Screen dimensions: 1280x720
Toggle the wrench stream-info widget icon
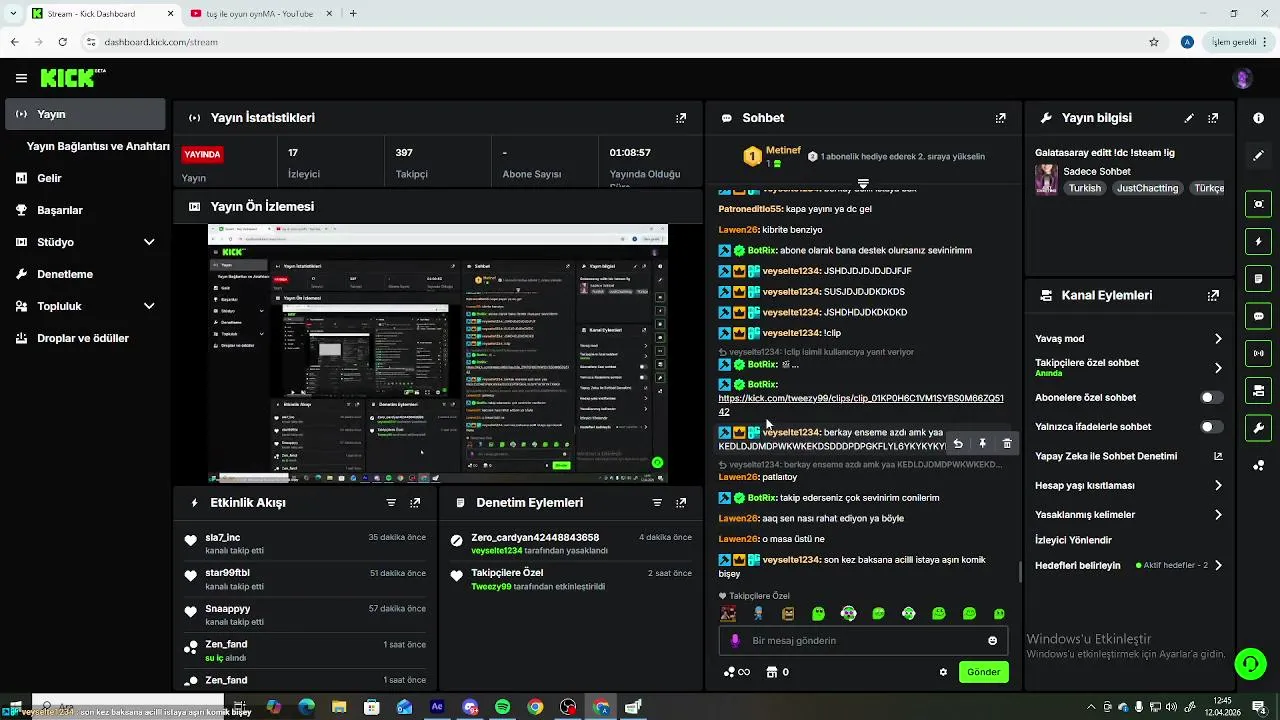point(1258,428)
